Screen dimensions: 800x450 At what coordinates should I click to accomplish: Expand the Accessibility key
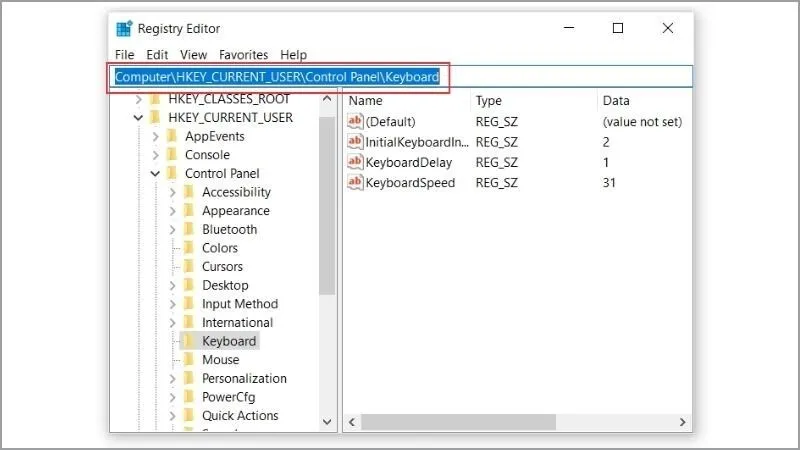point(172,192)
